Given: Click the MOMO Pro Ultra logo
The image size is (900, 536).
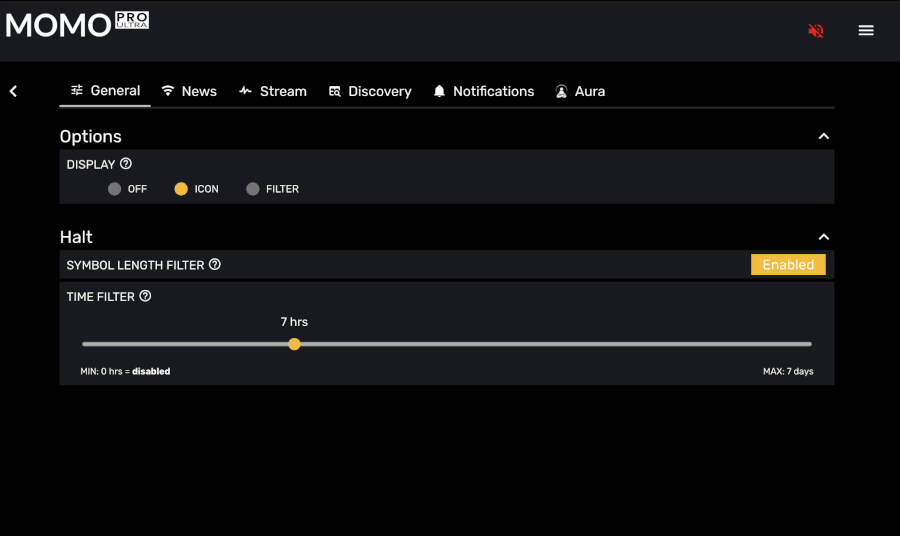Looking at the screenshot, I should 77,24.
